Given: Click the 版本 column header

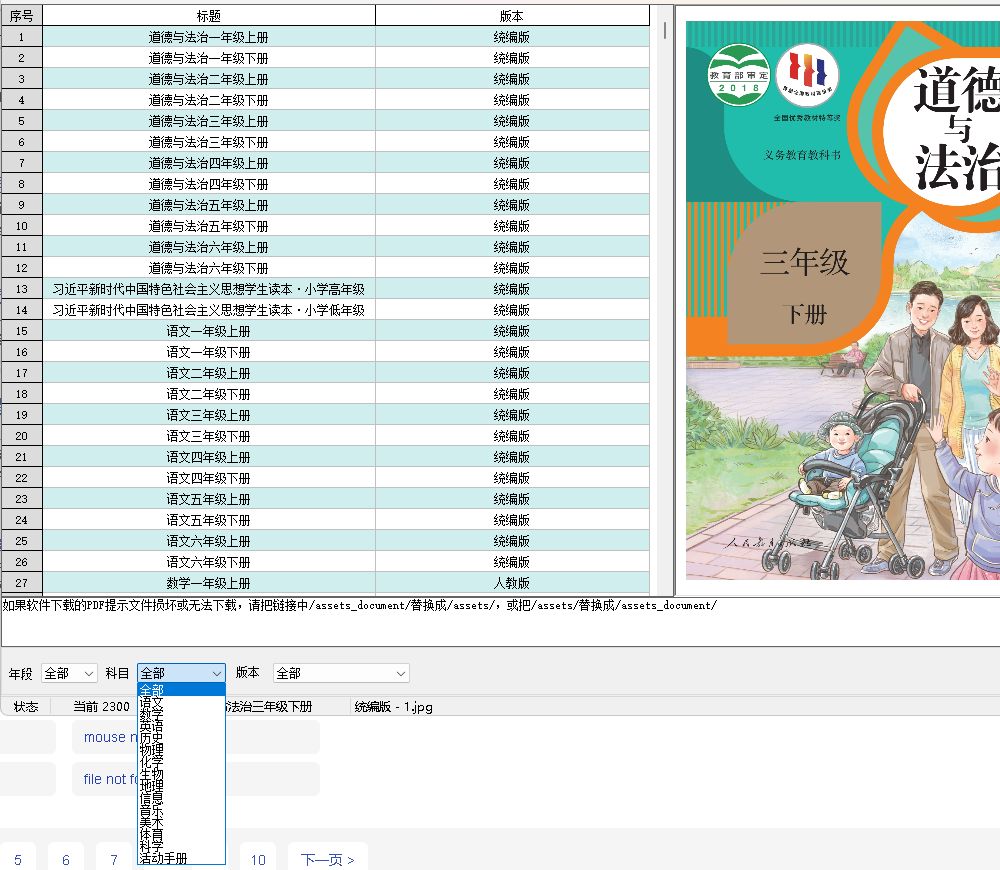Looking at the screenshot, I should (511, 16).
